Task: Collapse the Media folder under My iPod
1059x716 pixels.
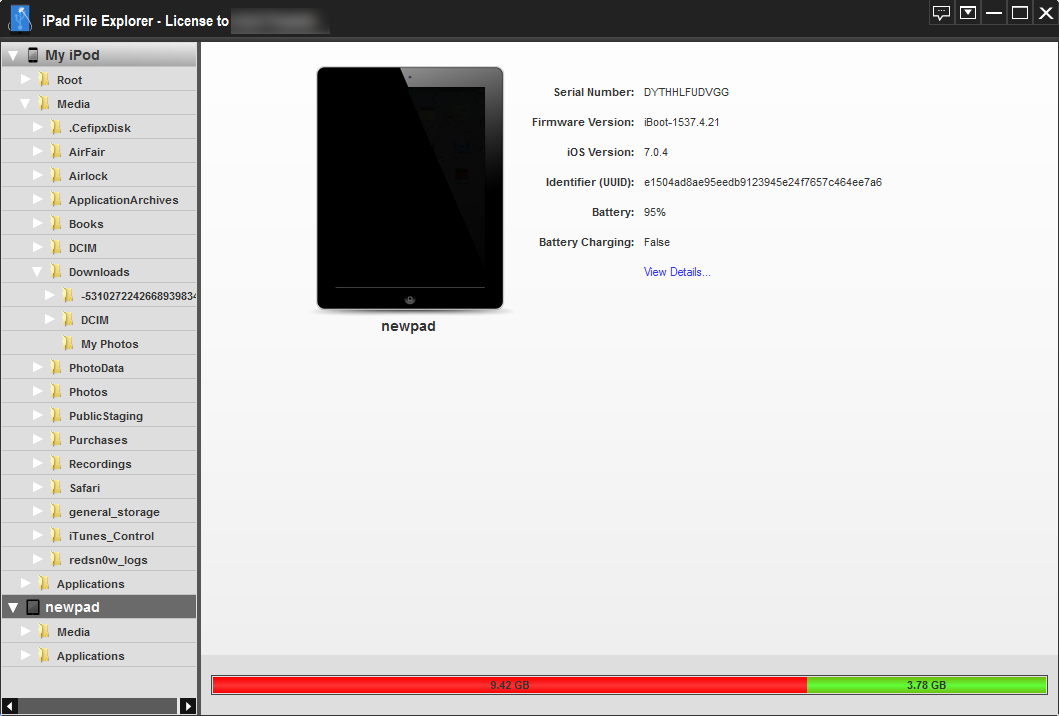Action: click(26, 104)
